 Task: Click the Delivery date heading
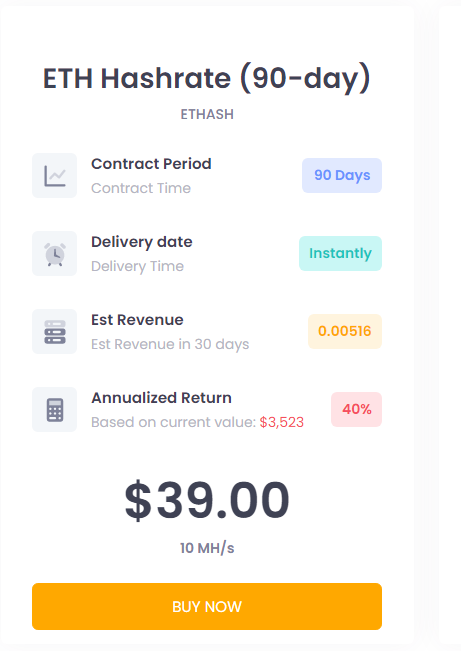(142, 242)
